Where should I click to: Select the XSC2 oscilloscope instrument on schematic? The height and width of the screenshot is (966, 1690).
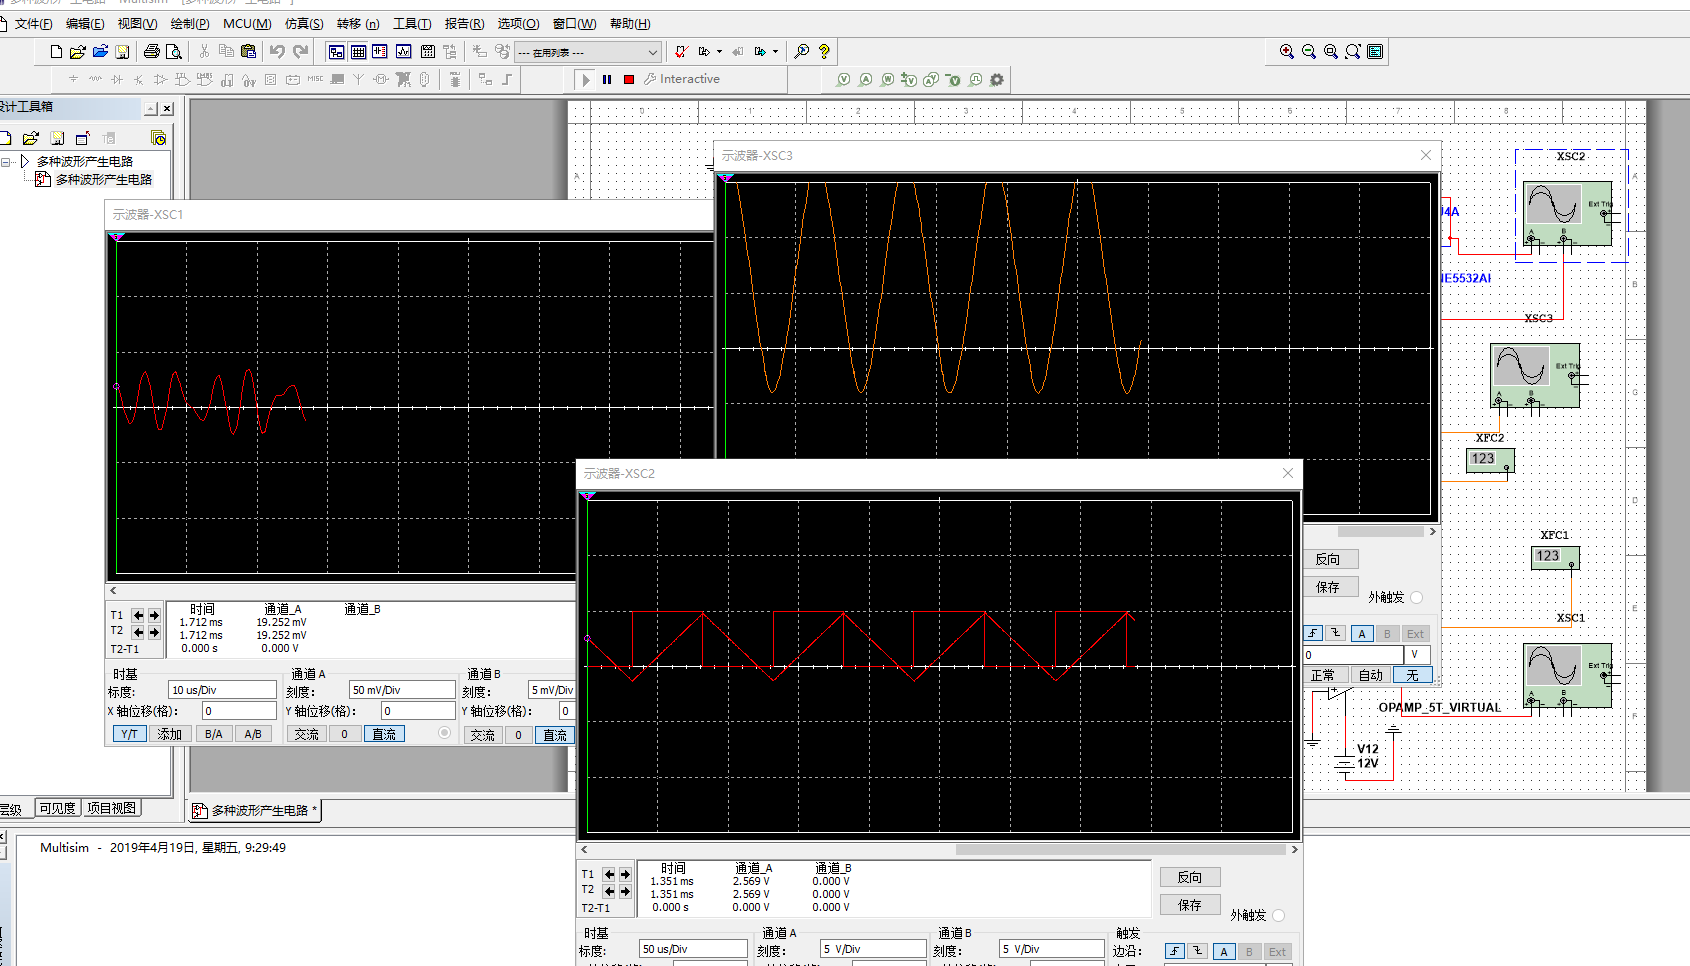[x=1567, y=213]
